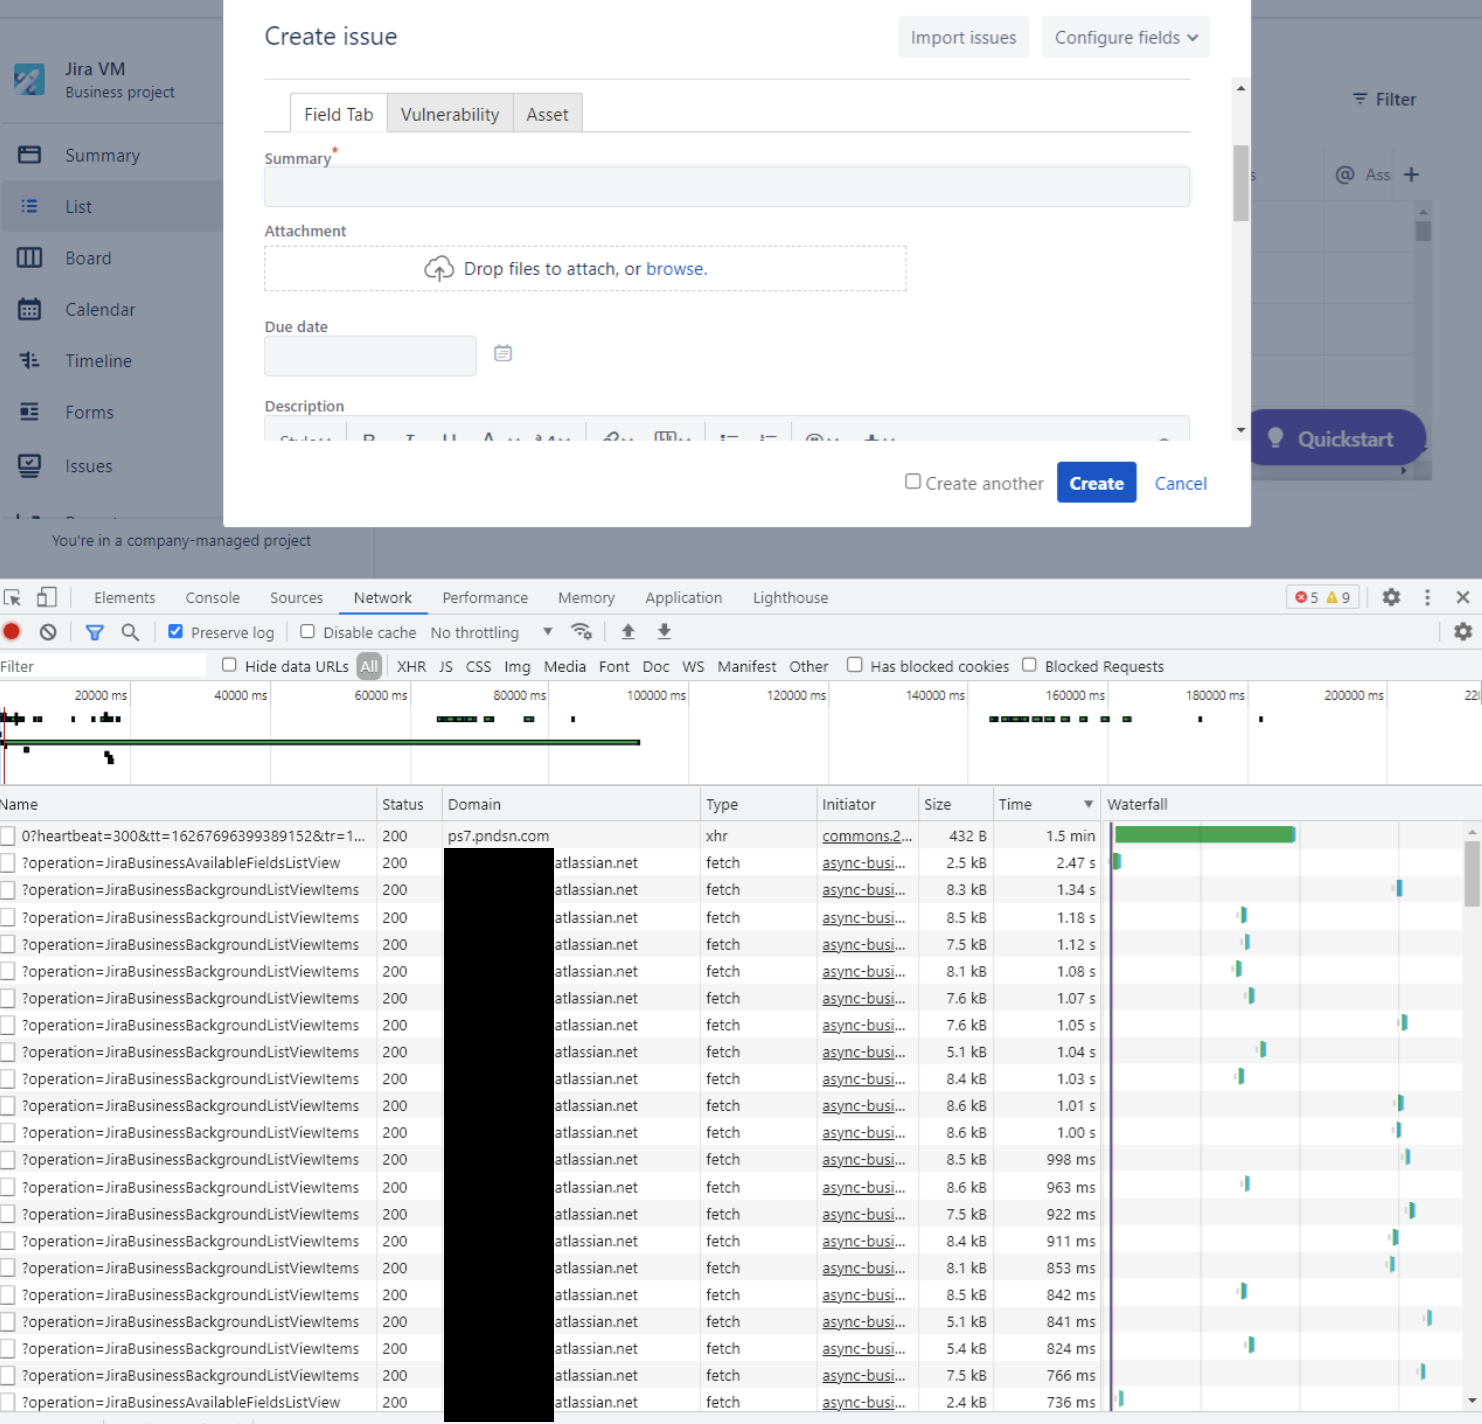This screenshot has height=1424, width=1482.
Task: Clear the network log
Action: (x=48, y=632)
